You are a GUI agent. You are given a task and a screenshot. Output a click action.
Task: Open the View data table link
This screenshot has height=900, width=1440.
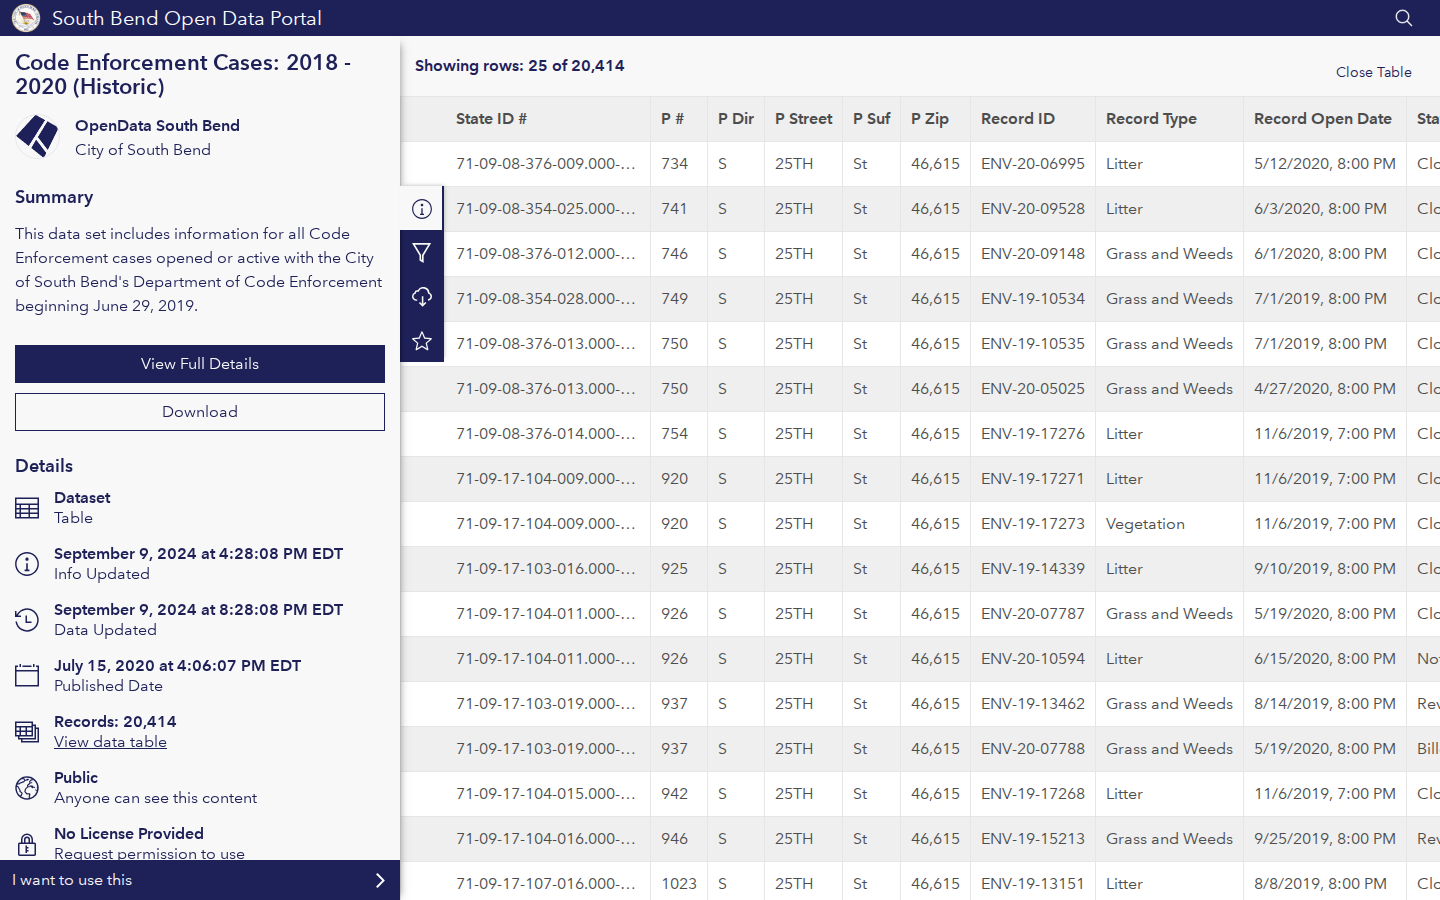[110, 742]
